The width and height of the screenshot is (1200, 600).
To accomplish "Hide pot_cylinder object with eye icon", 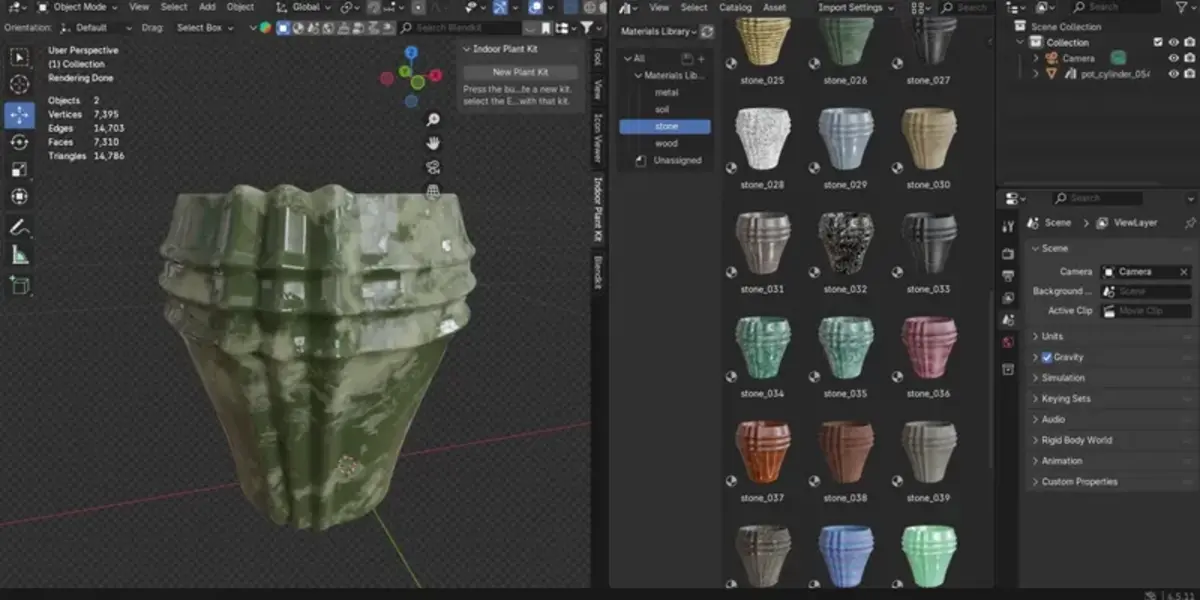I will point(1174,74).
